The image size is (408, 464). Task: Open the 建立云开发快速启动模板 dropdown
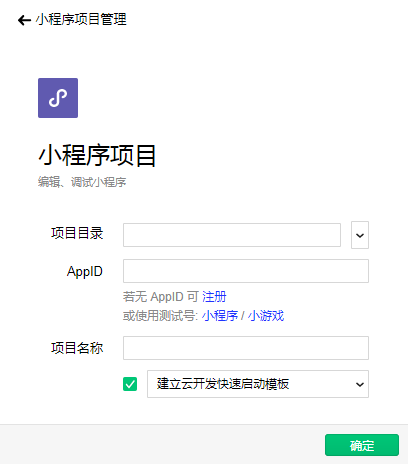tap(258, 384)
